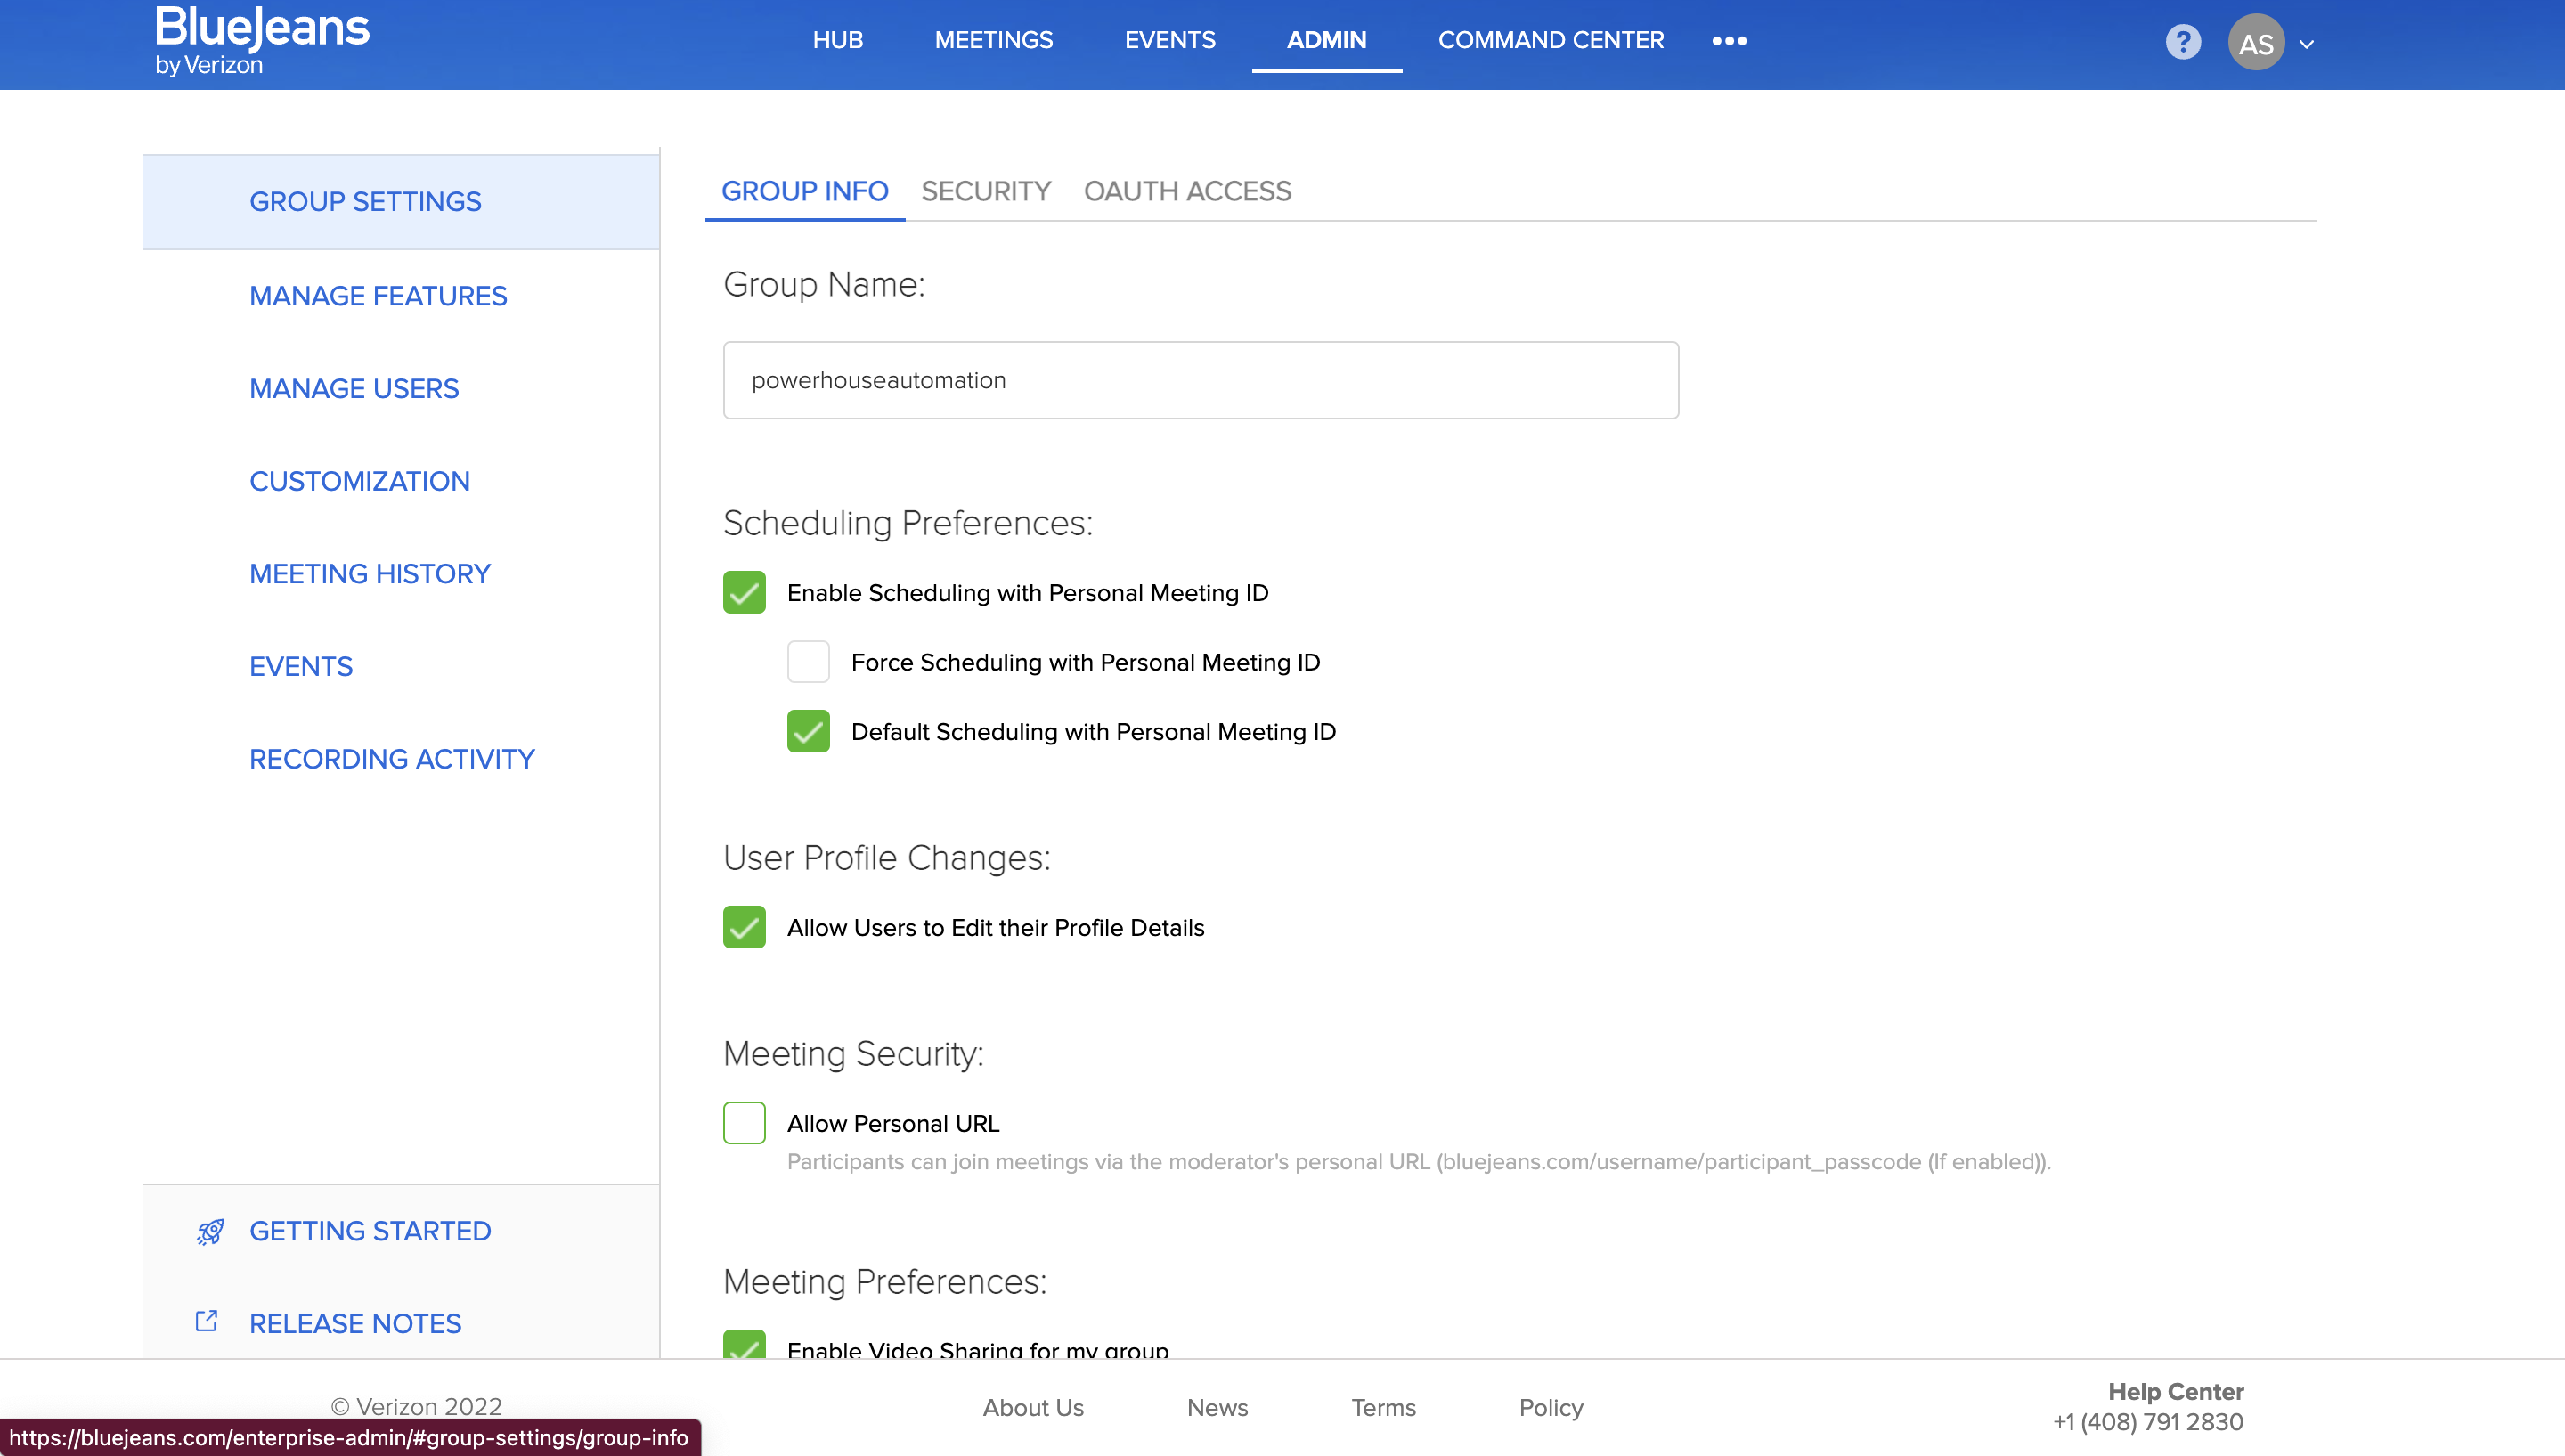The width and height of the screenshot is (2565, 1456).
Task: Check Force Scheduling with Personal Meeting ID
Action: click(808, 662)
